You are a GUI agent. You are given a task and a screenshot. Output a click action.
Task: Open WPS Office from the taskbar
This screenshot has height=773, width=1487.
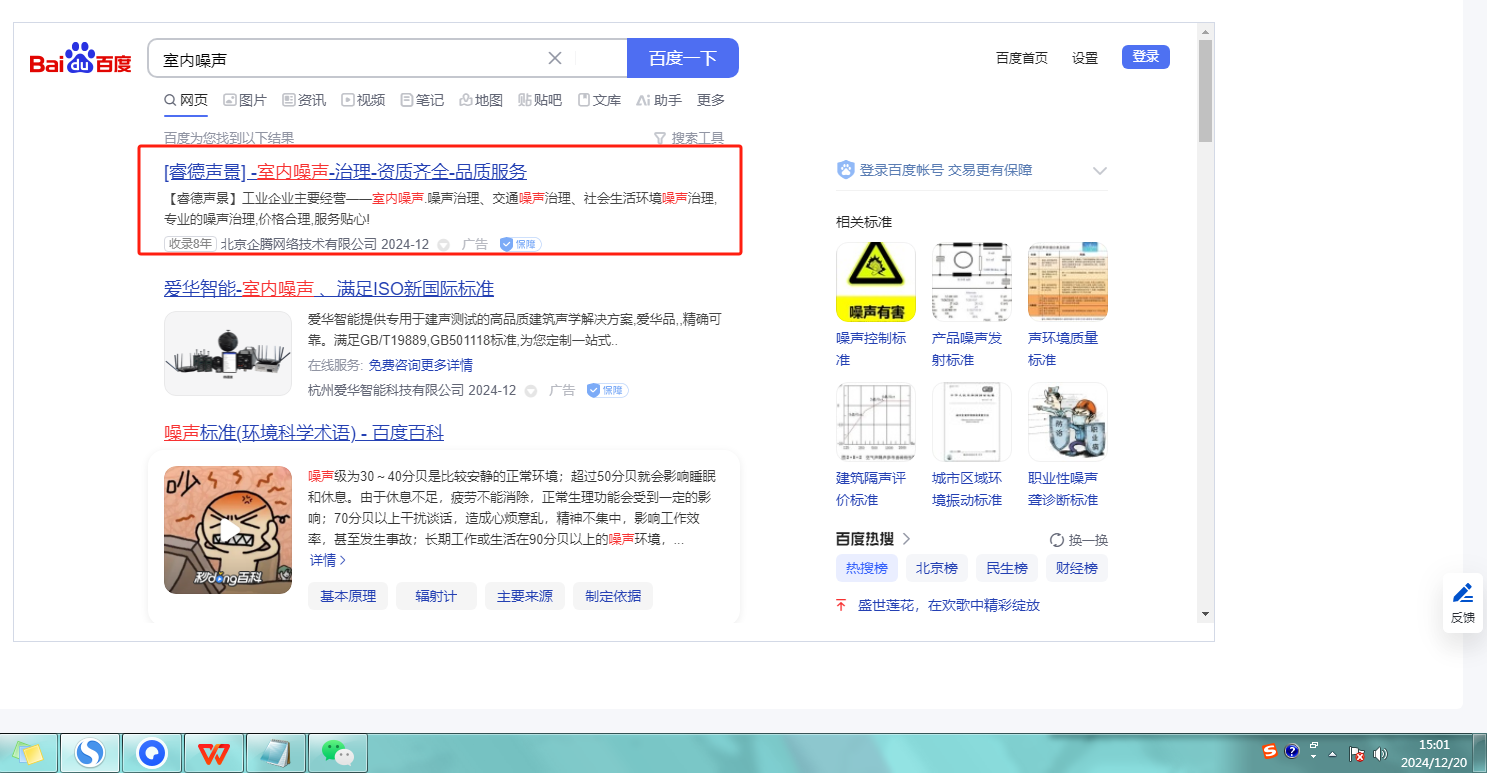pos(213,752)
